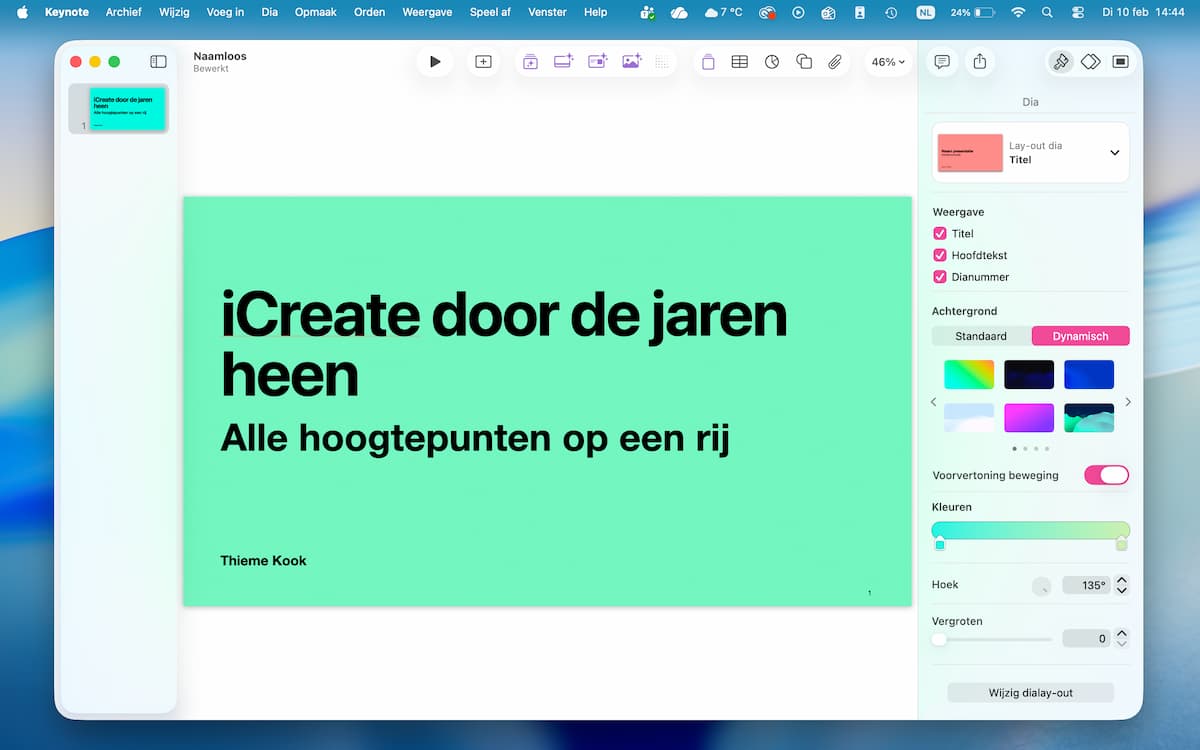Add a new slide with the plus icon
This screenshot has height=750, width=1200.
(x=483, y=62)
